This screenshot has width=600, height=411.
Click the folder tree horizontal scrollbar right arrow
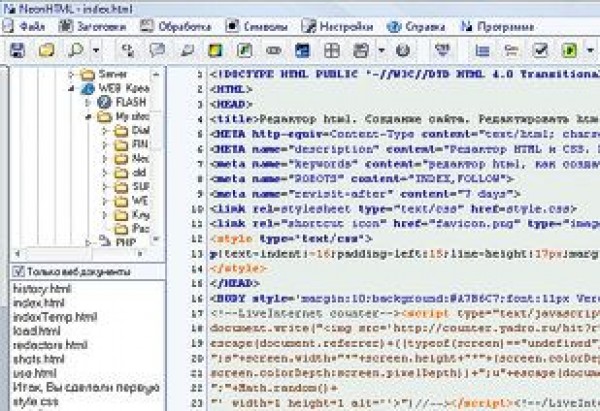pyautogui.click(x=140, y=253)
